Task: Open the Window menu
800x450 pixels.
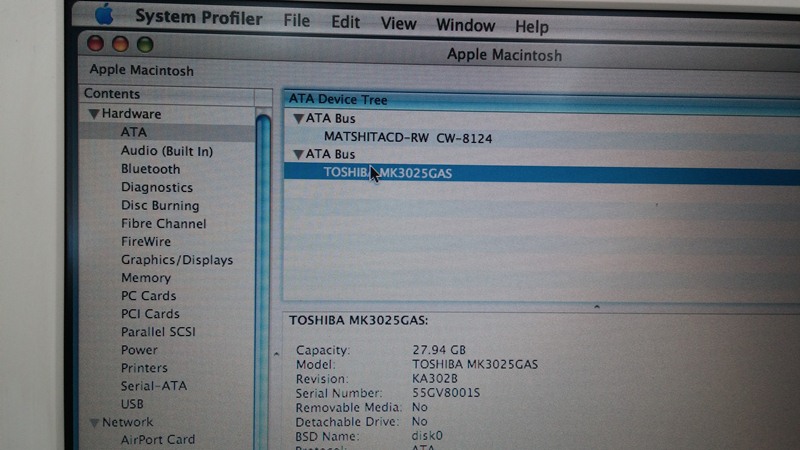Action: [465, 25]
